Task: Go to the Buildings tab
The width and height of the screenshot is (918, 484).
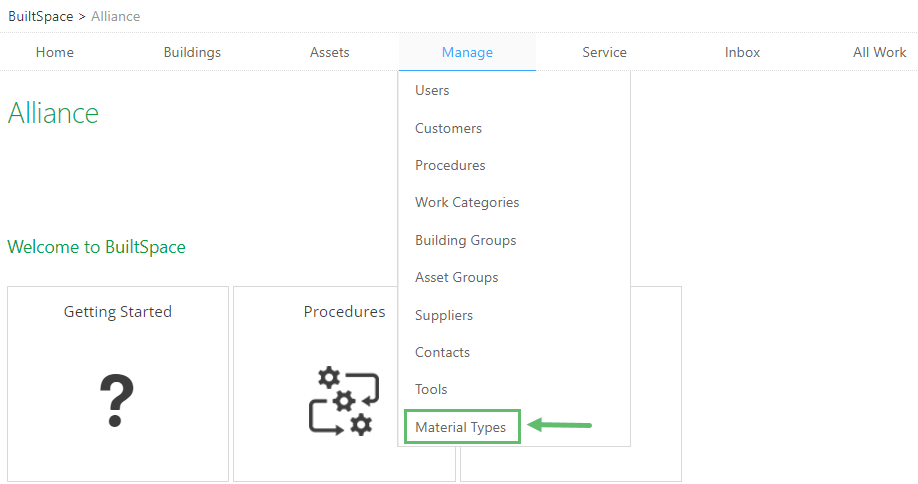Action: coord(192,52)
